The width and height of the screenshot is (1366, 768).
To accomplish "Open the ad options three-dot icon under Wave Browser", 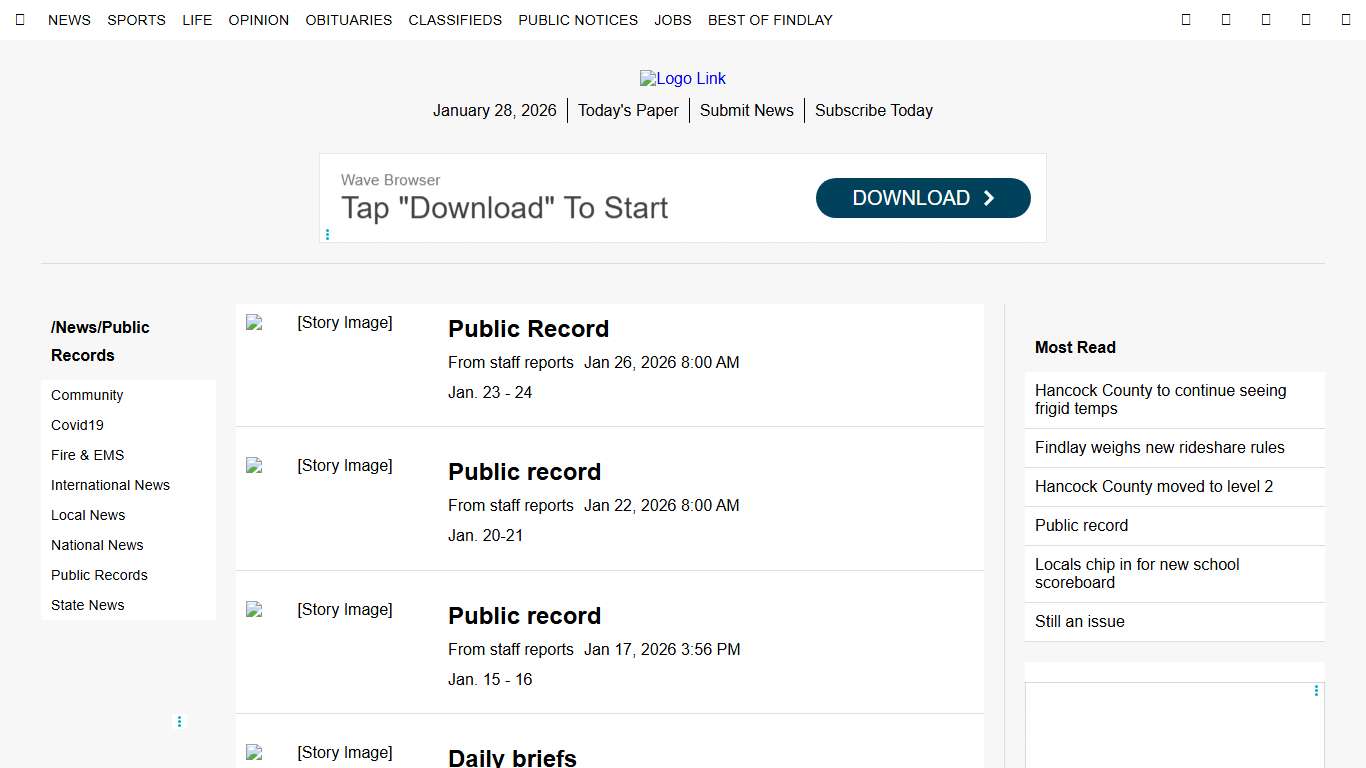I will click(x=327, y=234).
